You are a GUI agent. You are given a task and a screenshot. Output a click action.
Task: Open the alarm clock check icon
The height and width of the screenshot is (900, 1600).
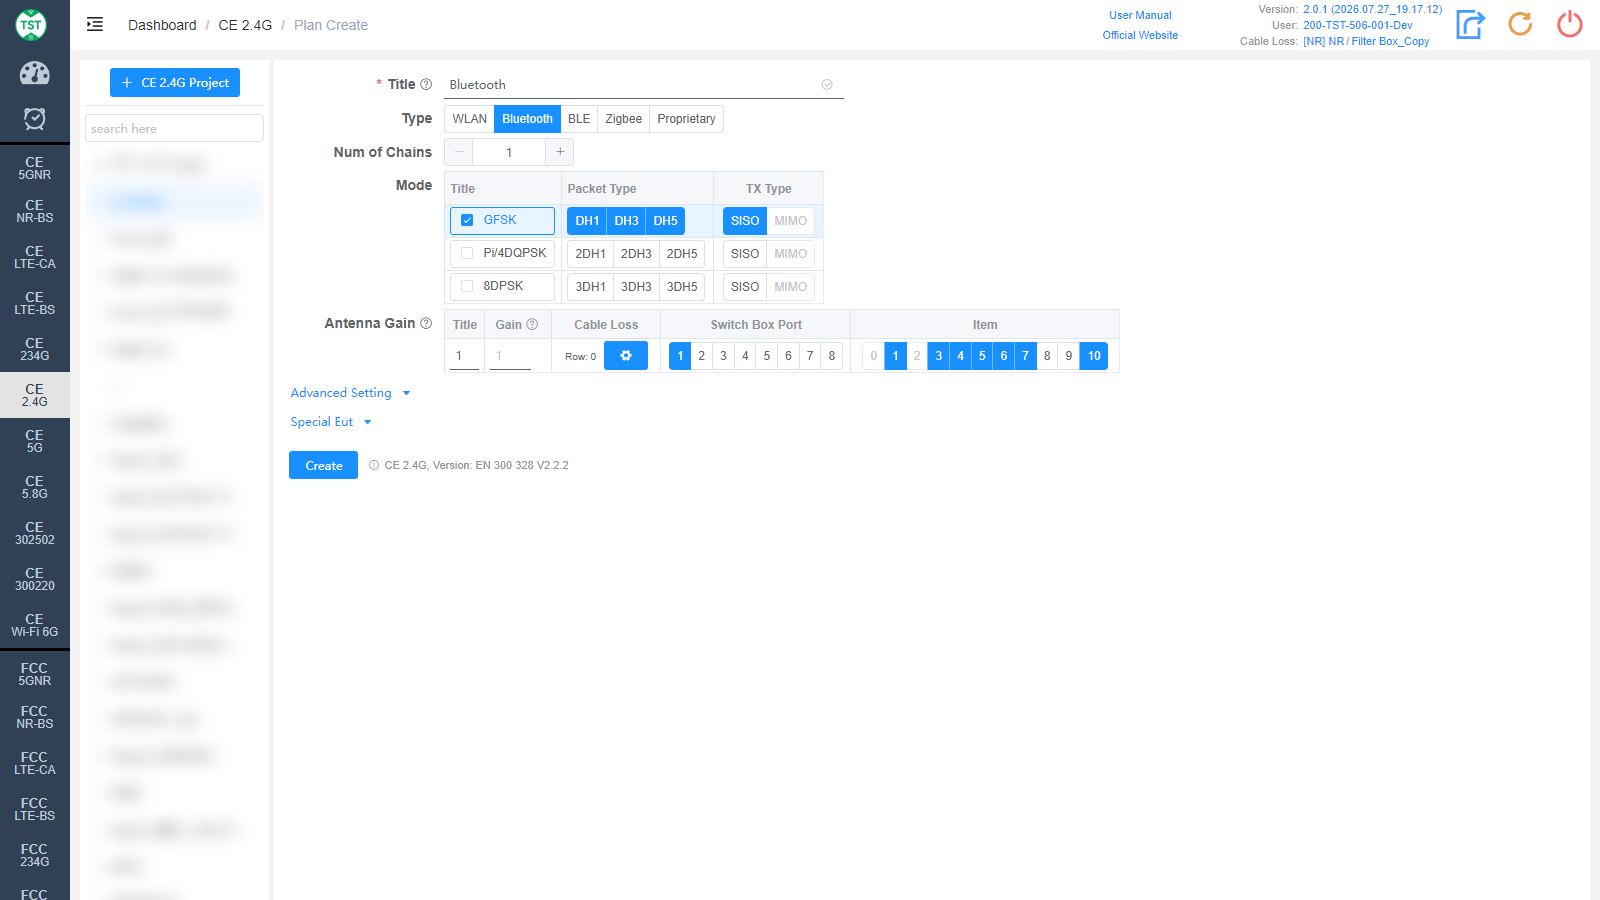coord(34,119)
